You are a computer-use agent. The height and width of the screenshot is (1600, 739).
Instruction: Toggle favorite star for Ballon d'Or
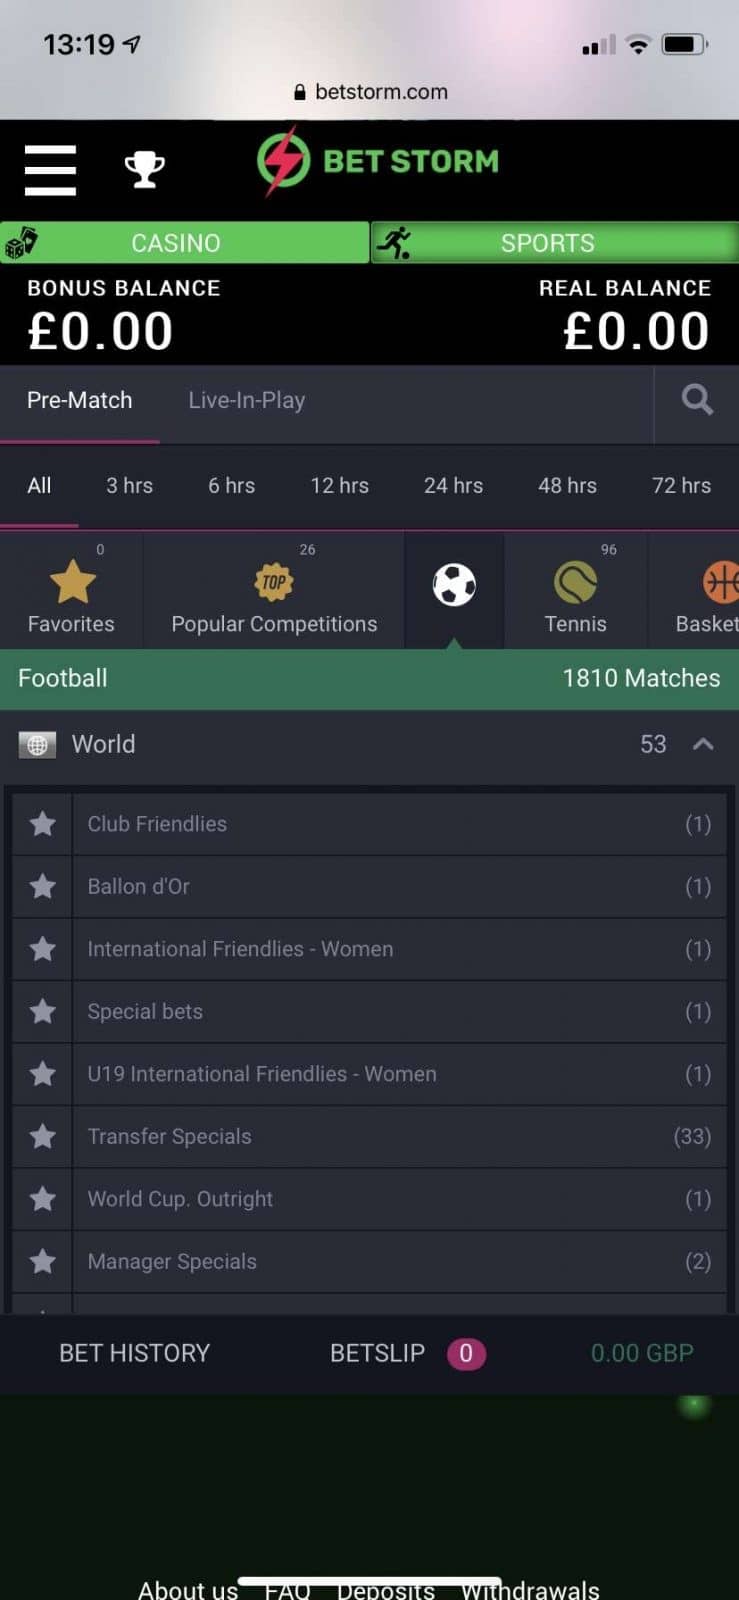[43, 886]
